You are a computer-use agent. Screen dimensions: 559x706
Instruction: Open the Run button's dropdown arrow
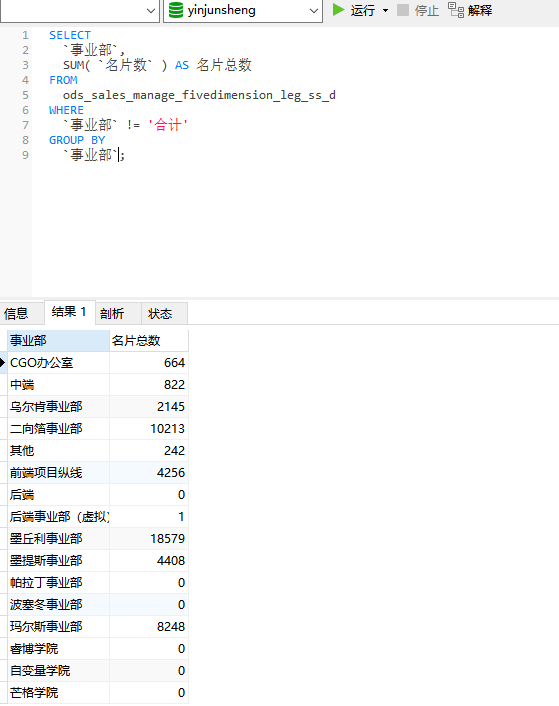385,10
